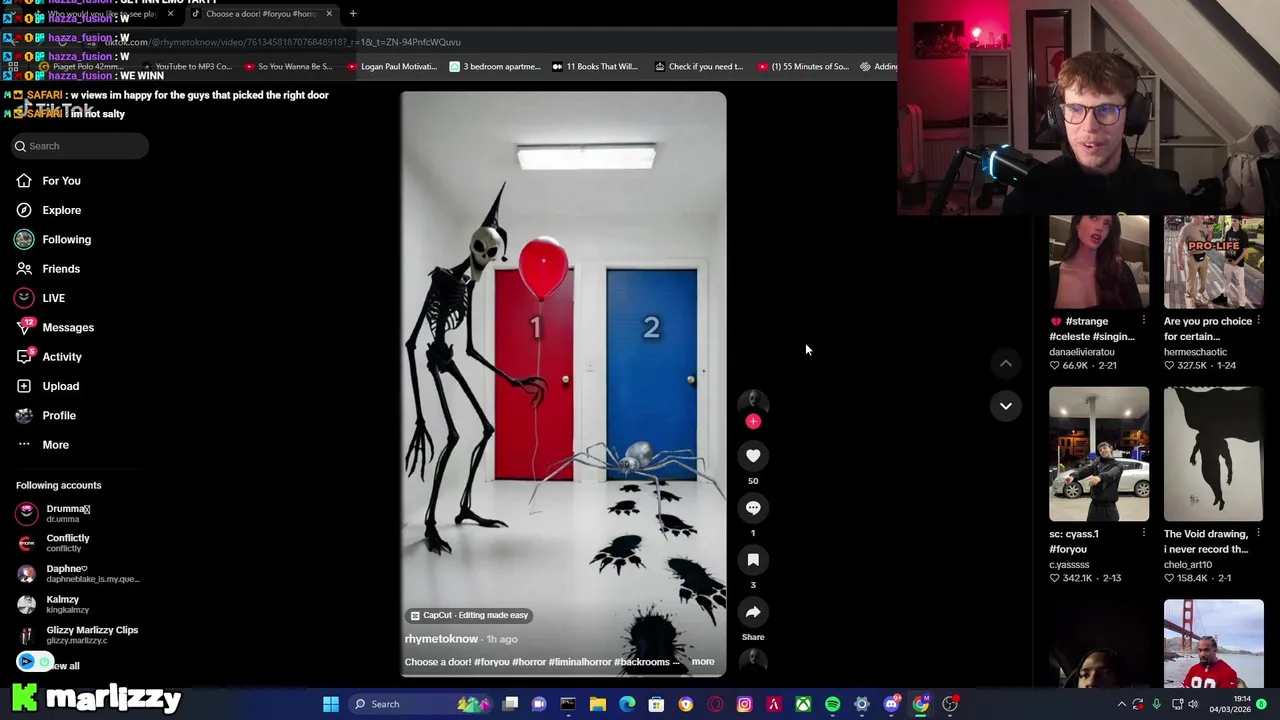Open Spotify from the taskbar
This screenshot has height=720, width=1280.
coord(832,704)
